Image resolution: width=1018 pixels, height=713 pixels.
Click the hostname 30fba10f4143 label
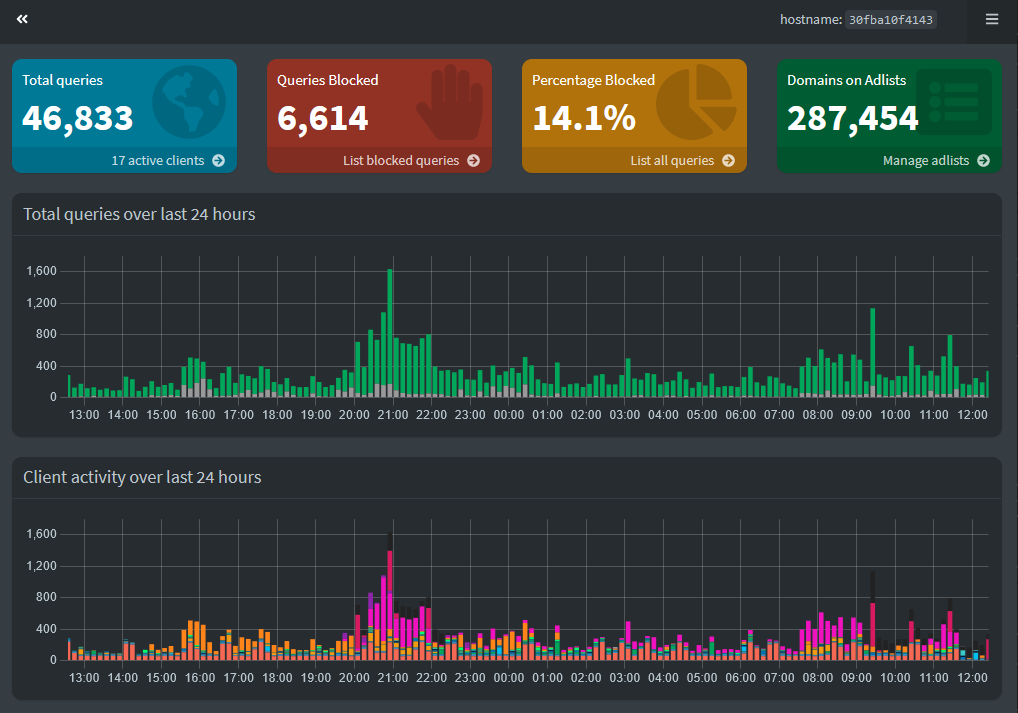coord(890,20)
